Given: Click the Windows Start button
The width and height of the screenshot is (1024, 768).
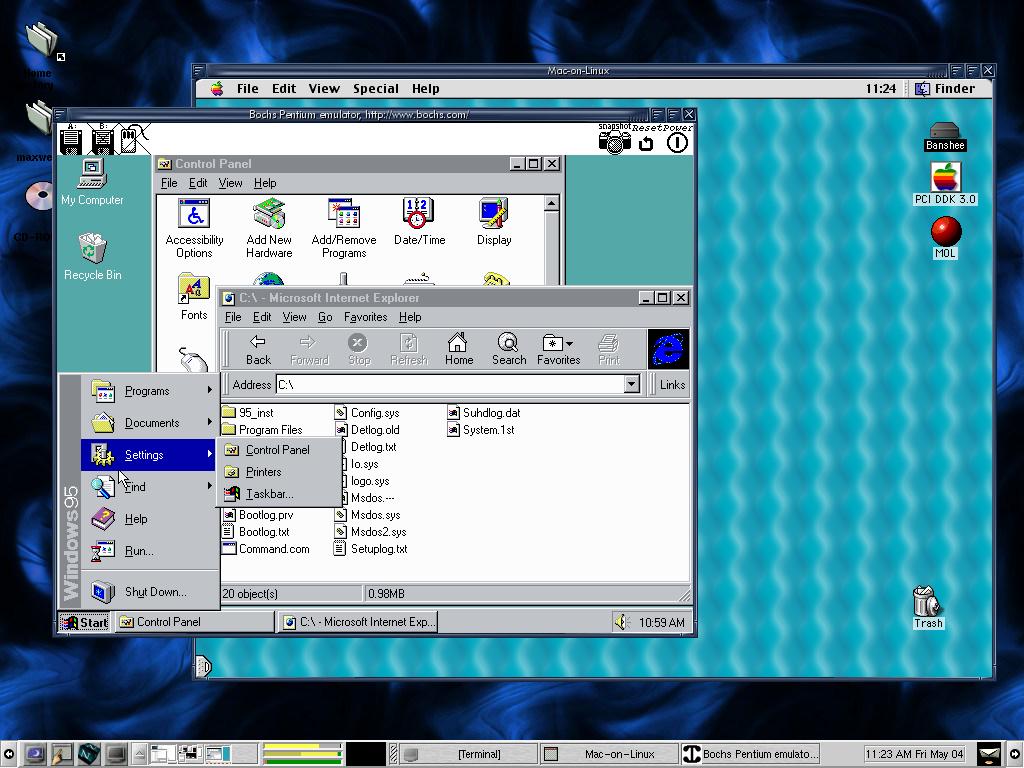Looking at the screenshot, I should [x=84, y=622].
